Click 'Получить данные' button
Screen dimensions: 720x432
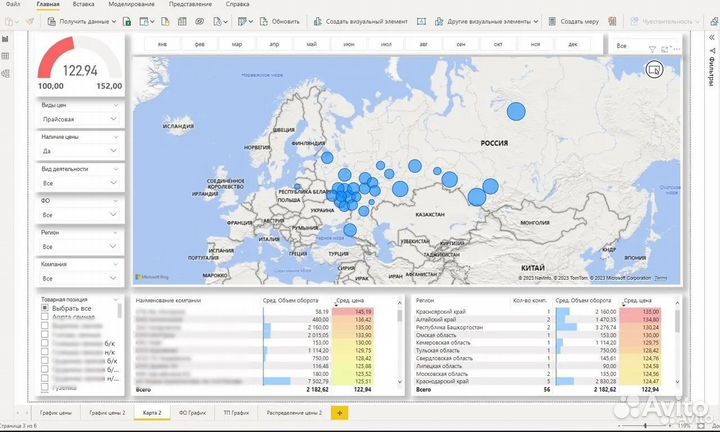click(82, 22)
